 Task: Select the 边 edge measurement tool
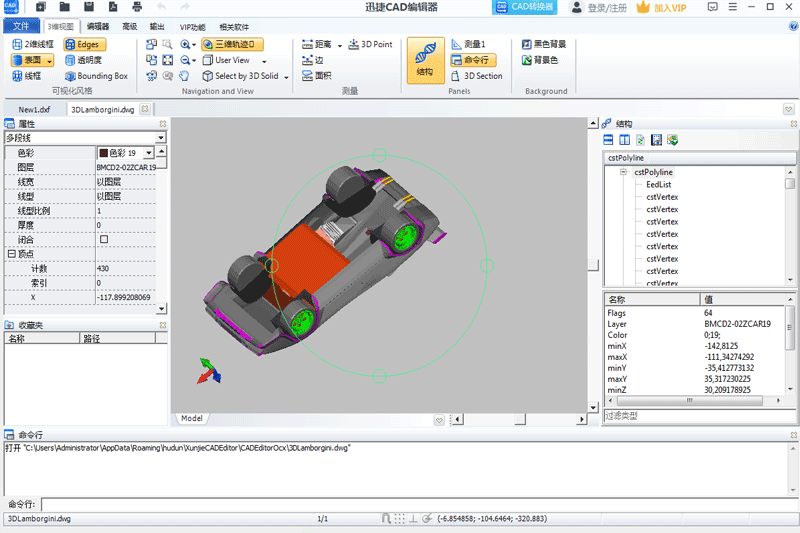point(313,60)
